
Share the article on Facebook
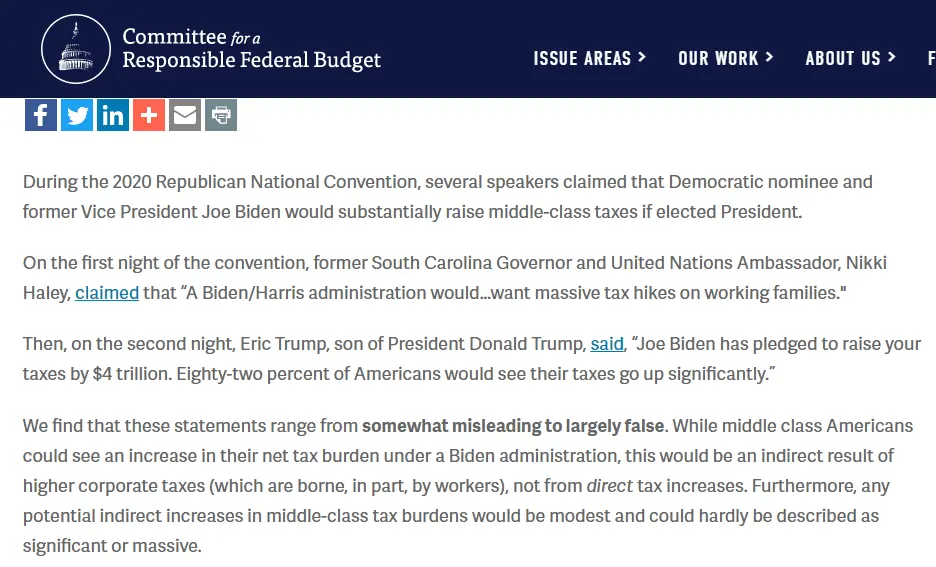coord(41,115)
